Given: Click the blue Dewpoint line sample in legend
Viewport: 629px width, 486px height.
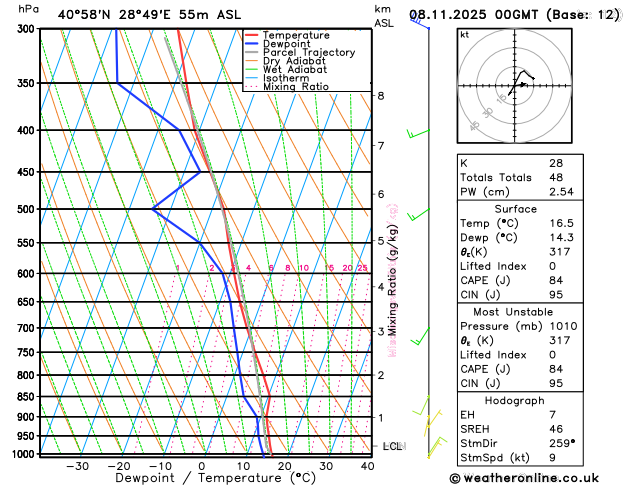Looking at the screenshot, I should 252,44.
